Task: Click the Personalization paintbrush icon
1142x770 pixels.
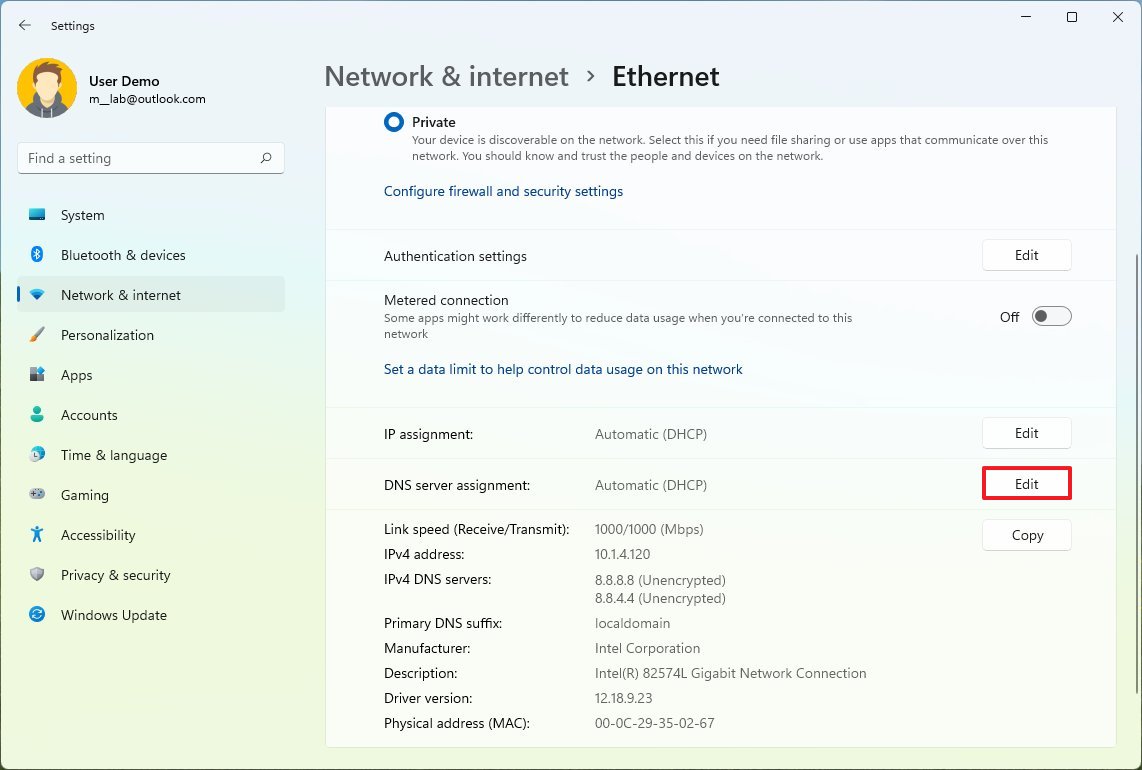Action: point(37,335)
